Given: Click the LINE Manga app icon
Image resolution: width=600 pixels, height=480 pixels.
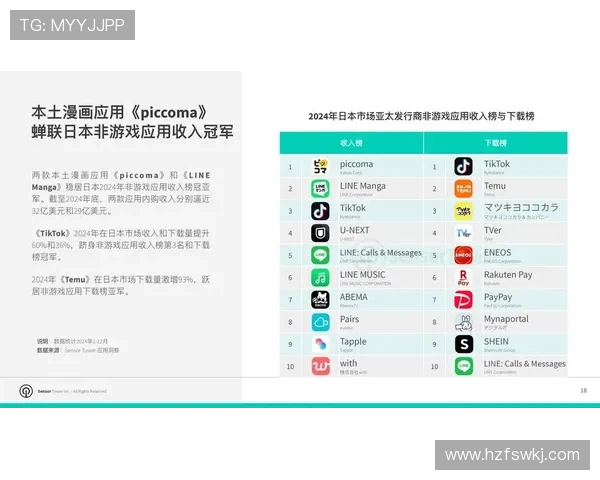Looking at the screenshot, I should click(320, 189).
